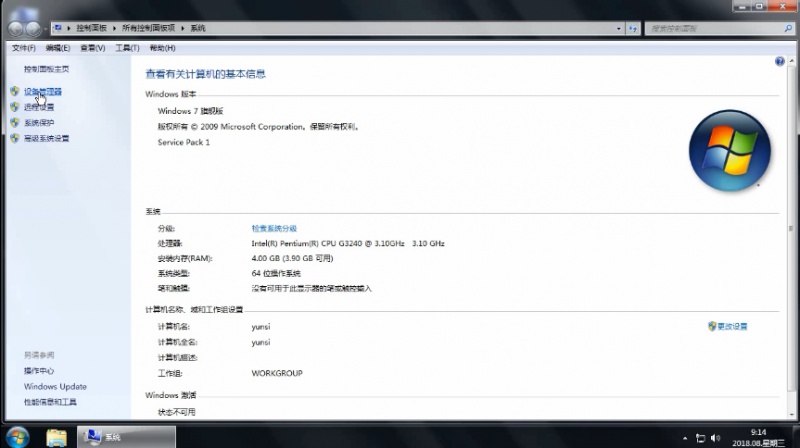
Task: Expand arrow after 控制面板 breadcrumb
Action: [x=114, y=28]
